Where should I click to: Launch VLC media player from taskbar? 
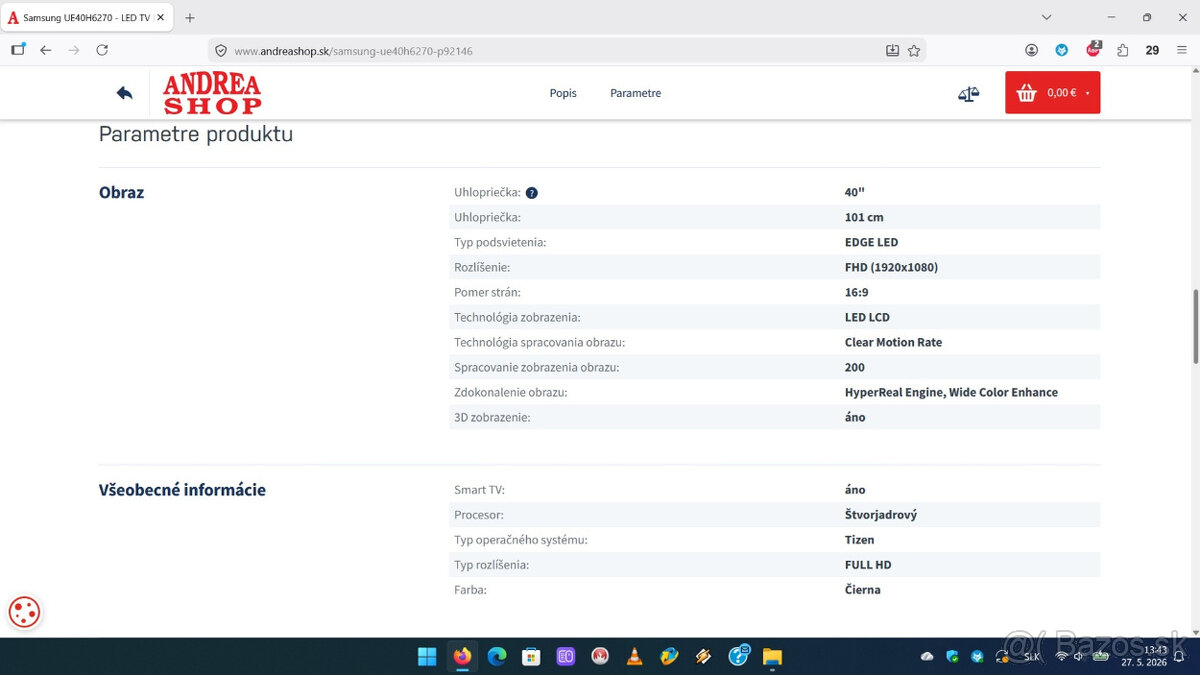pos(634,657)
